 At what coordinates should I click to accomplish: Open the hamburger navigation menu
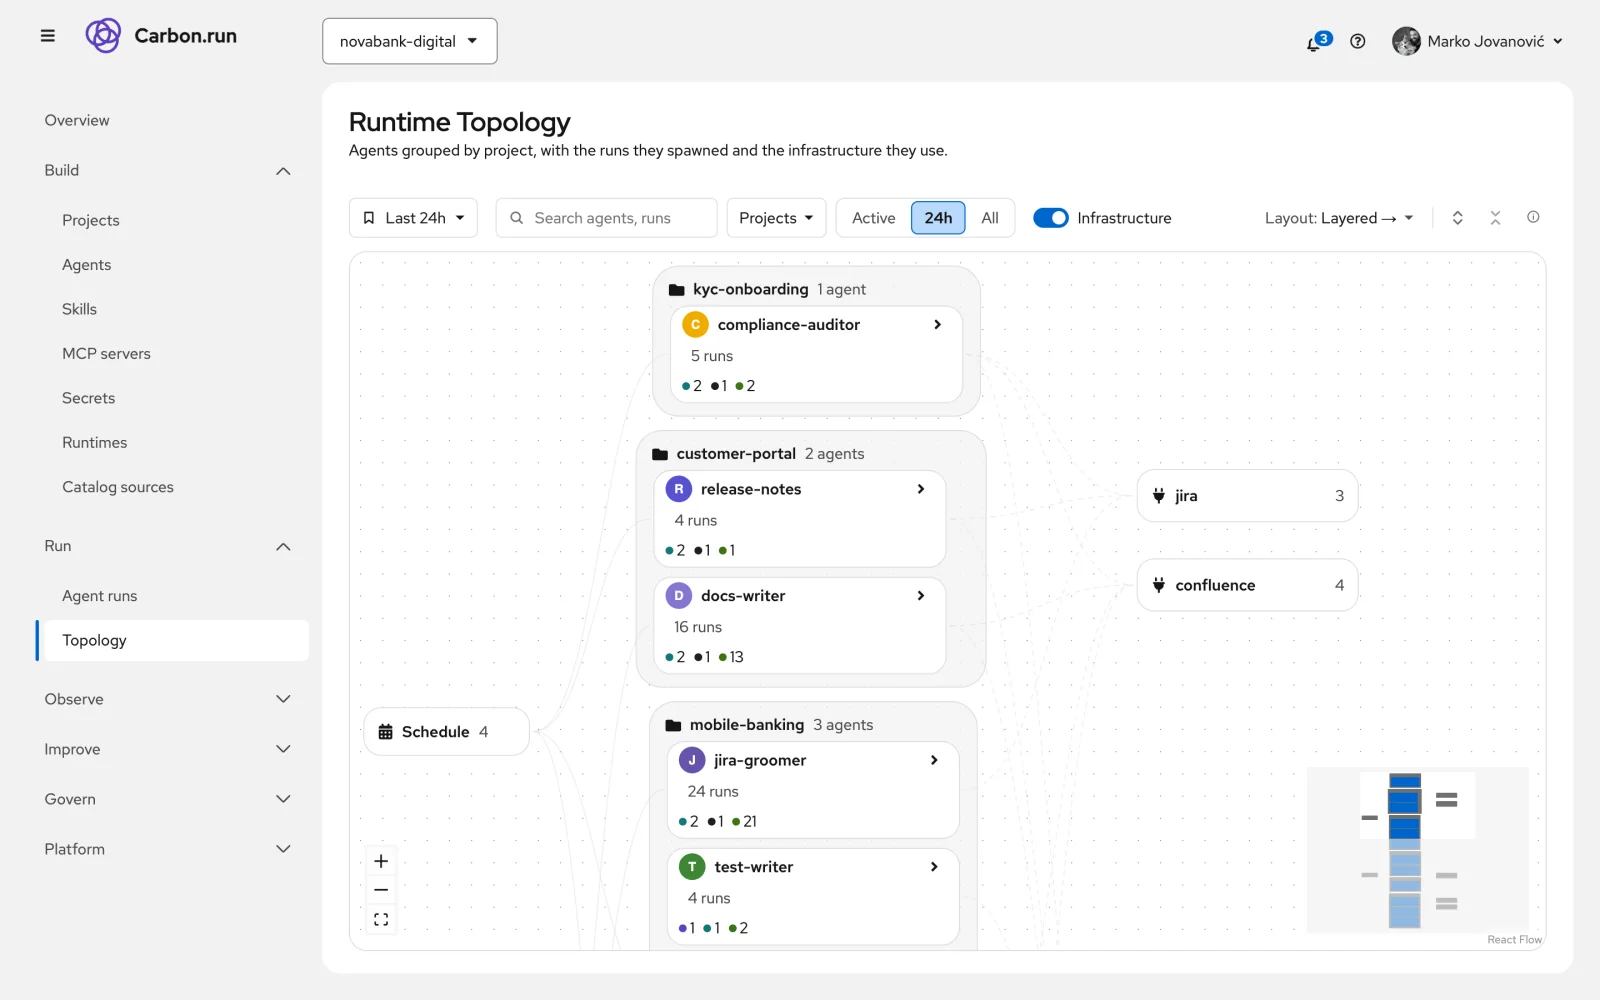tap(47, 36)
